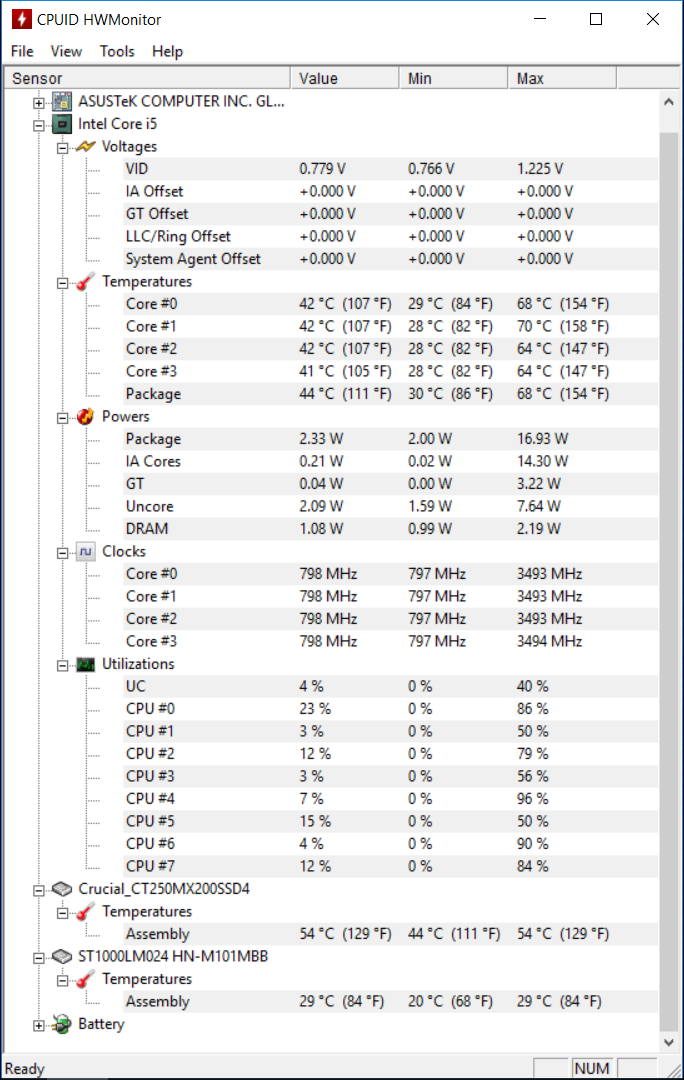Click the Crucial SSD drive icon
Image resolution: width=684 pixels, height=1080 pixels.
point(62,889)
